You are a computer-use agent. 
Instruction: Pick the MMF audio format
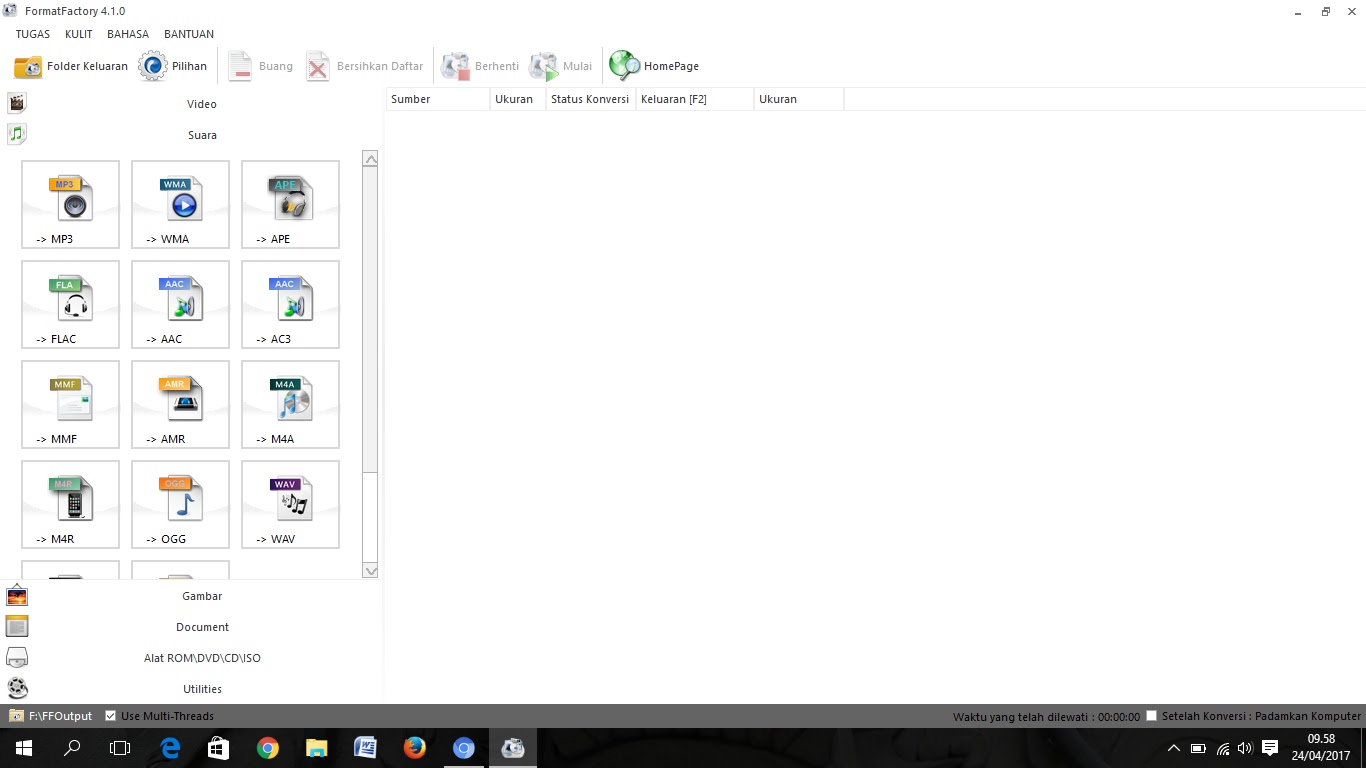[70, 404]
